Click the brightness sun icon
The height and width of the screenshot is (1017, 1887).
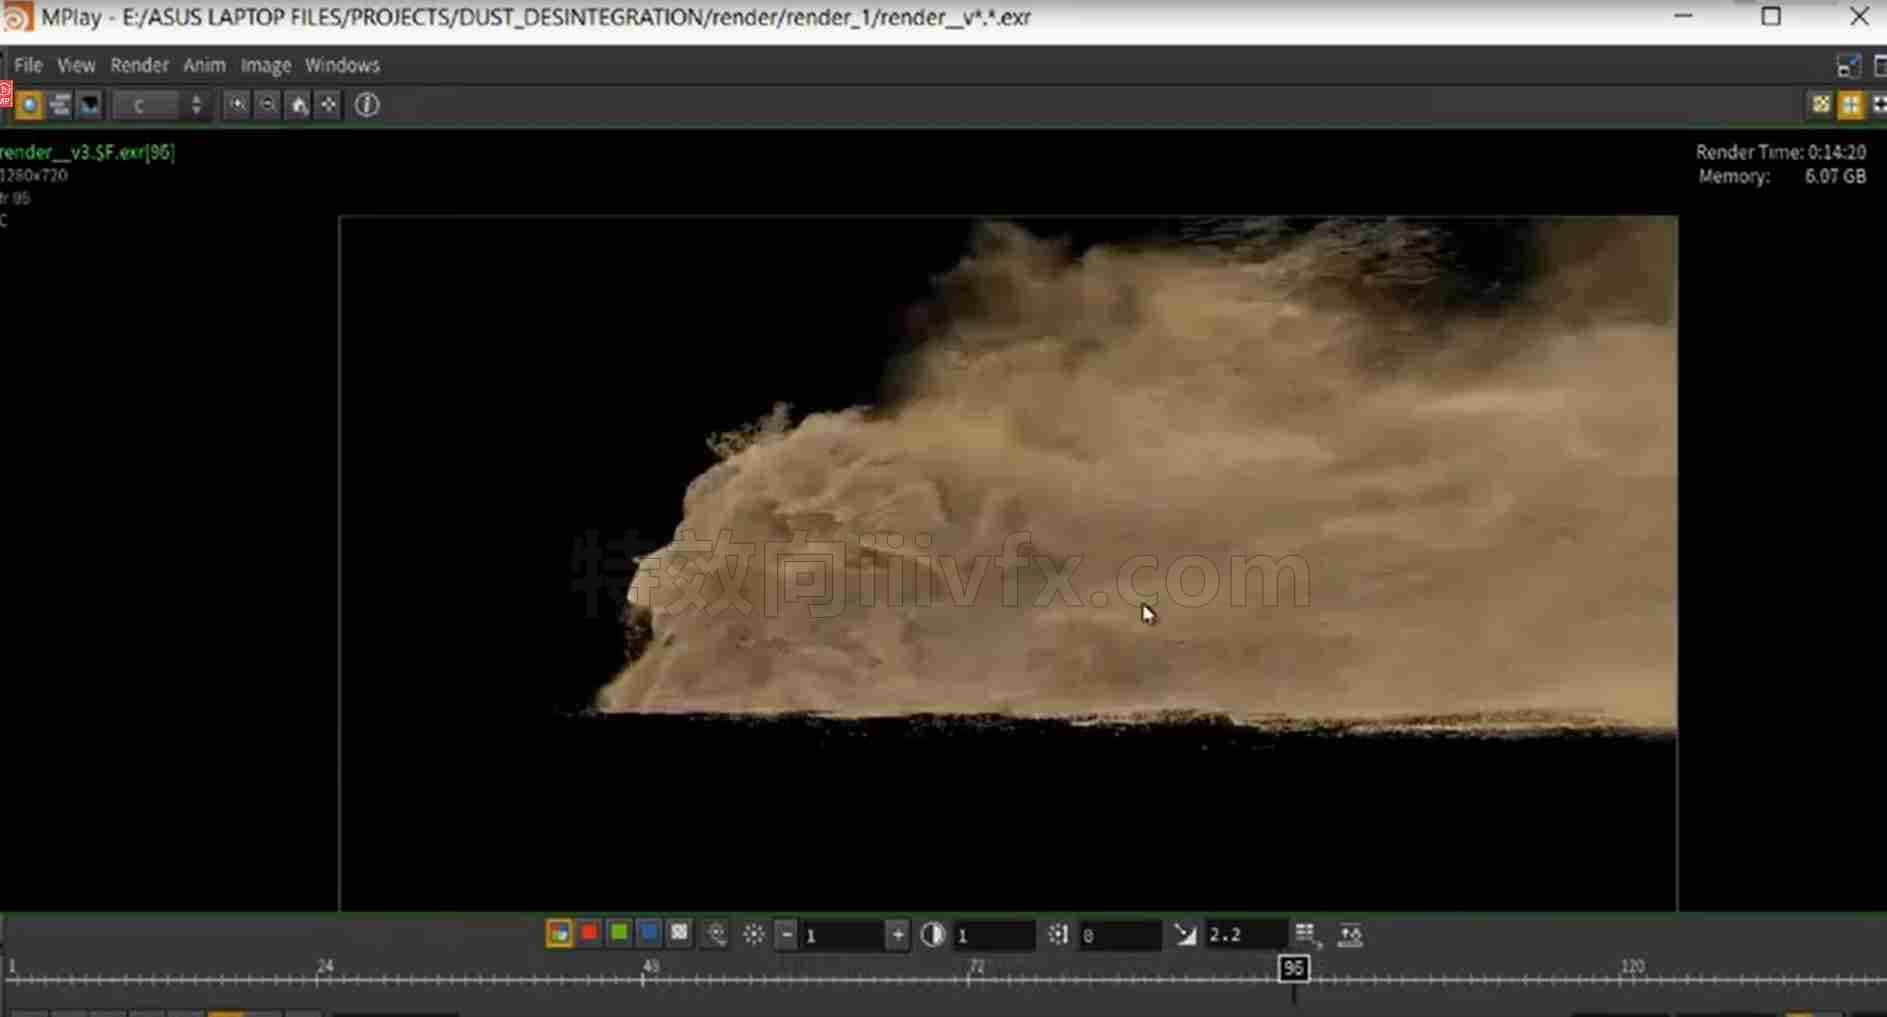click(754, 935)
